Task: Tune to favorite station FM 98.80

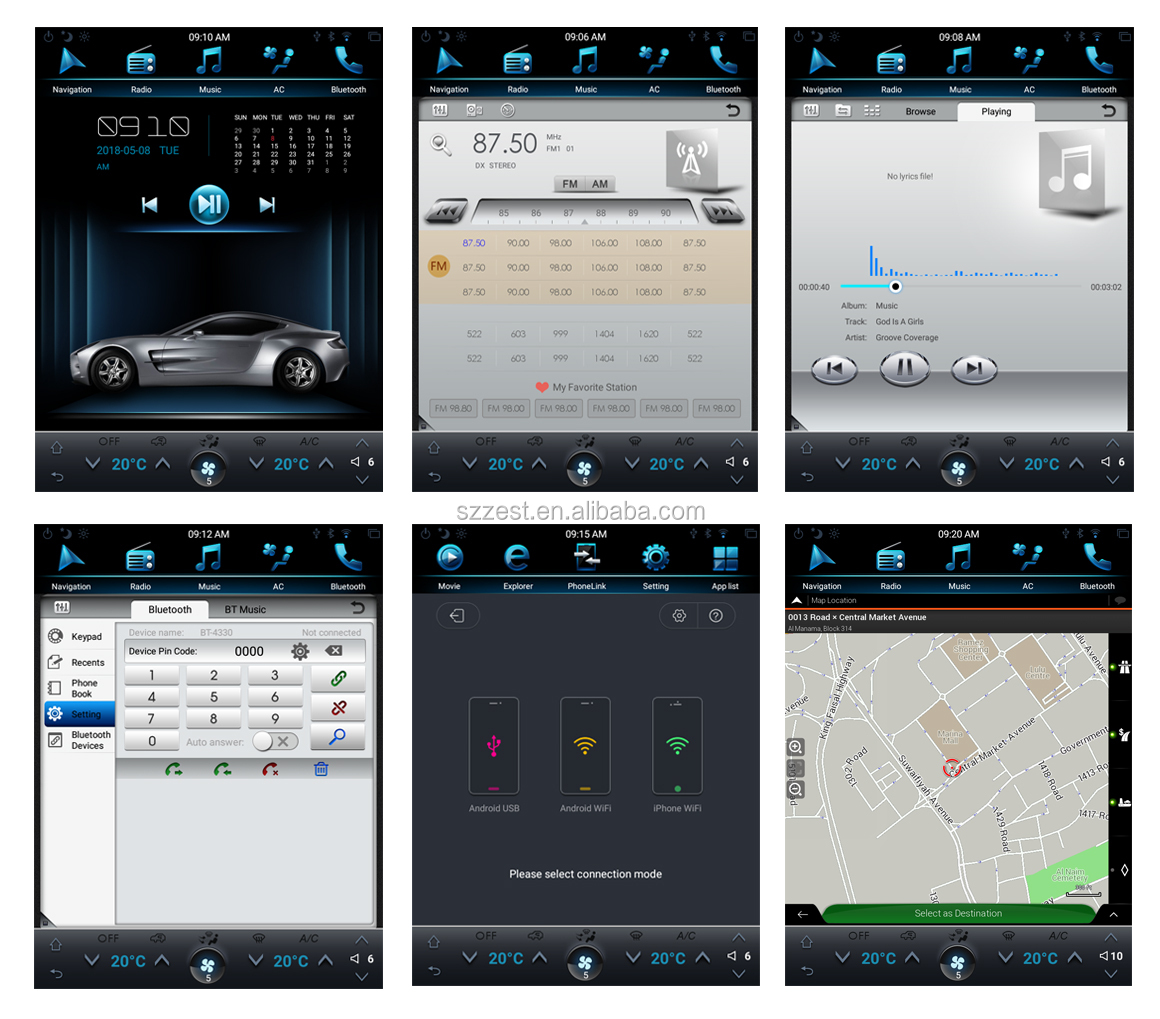Action: (453, 408)
